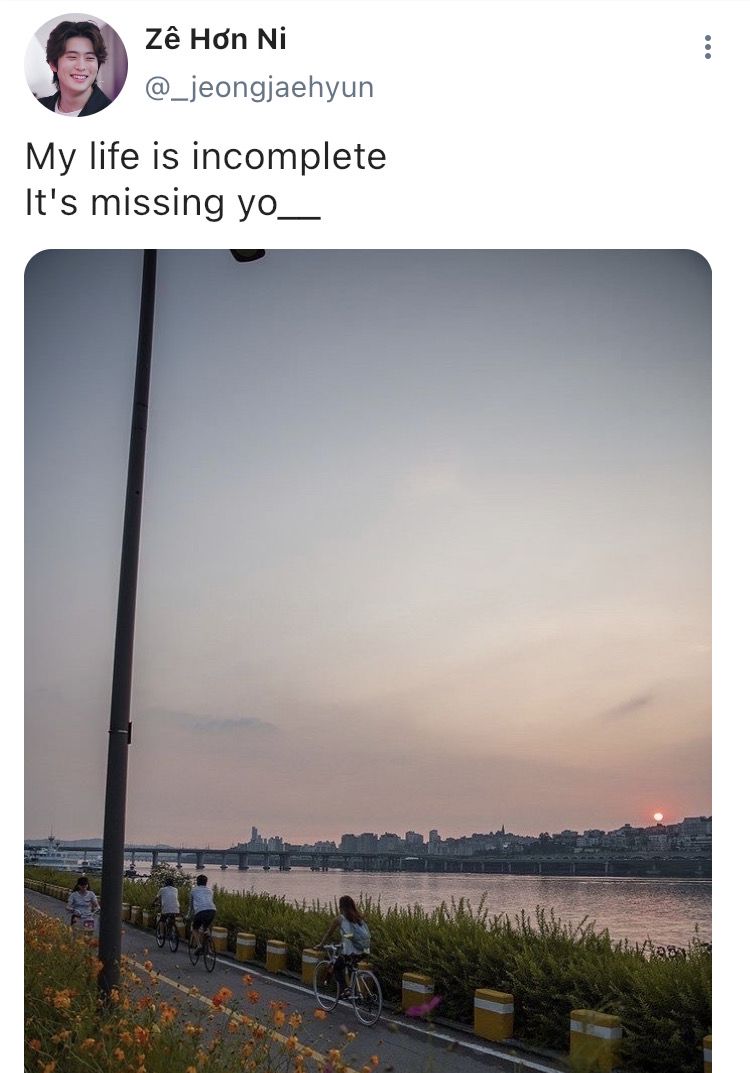Click the street lamp head atop the pole
The width and height of the screenshot is (750, 1073).
coord(247,255)
